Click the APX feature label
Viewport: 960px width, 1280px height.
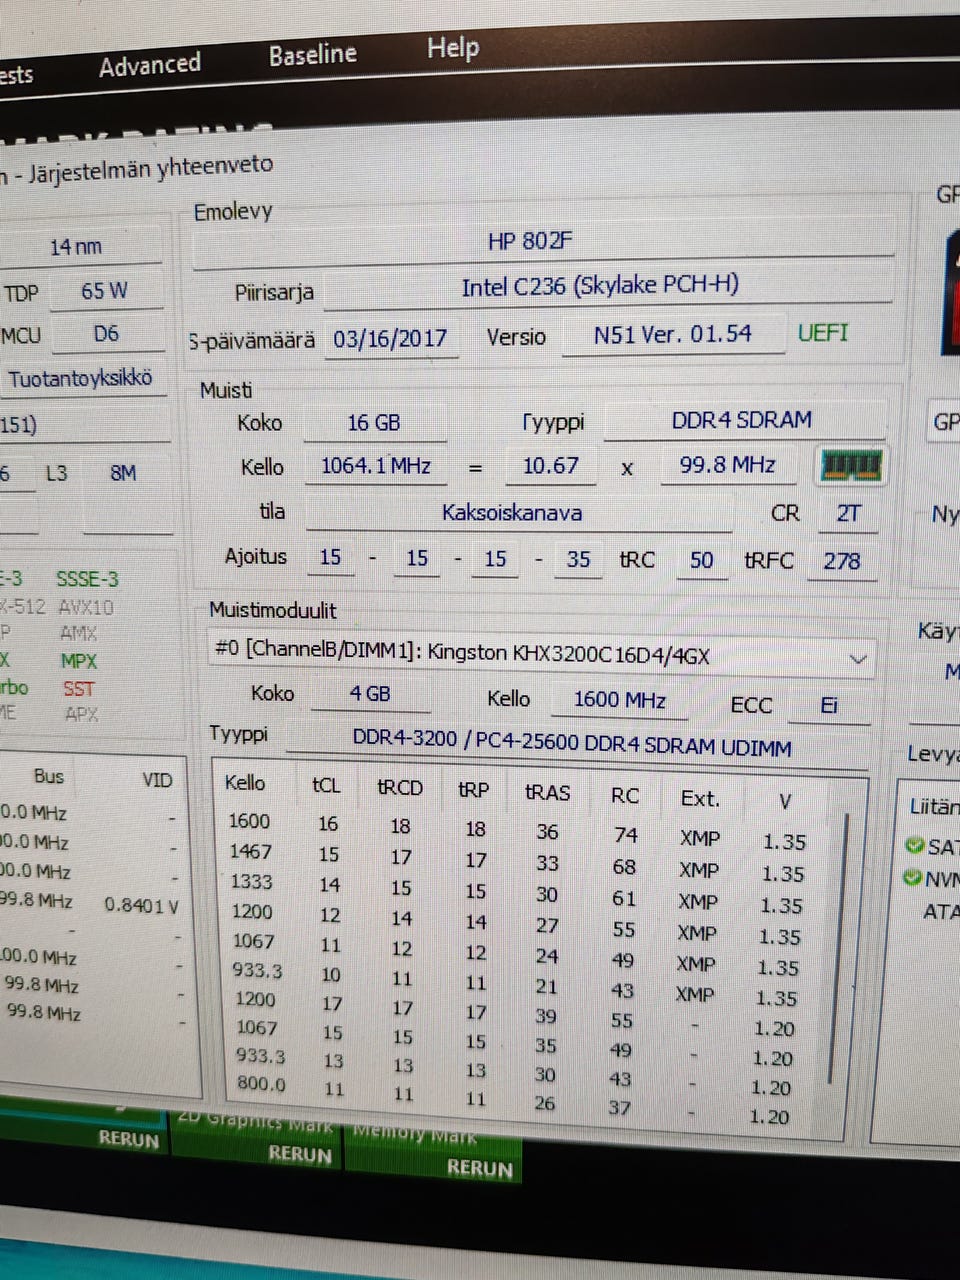81,715
